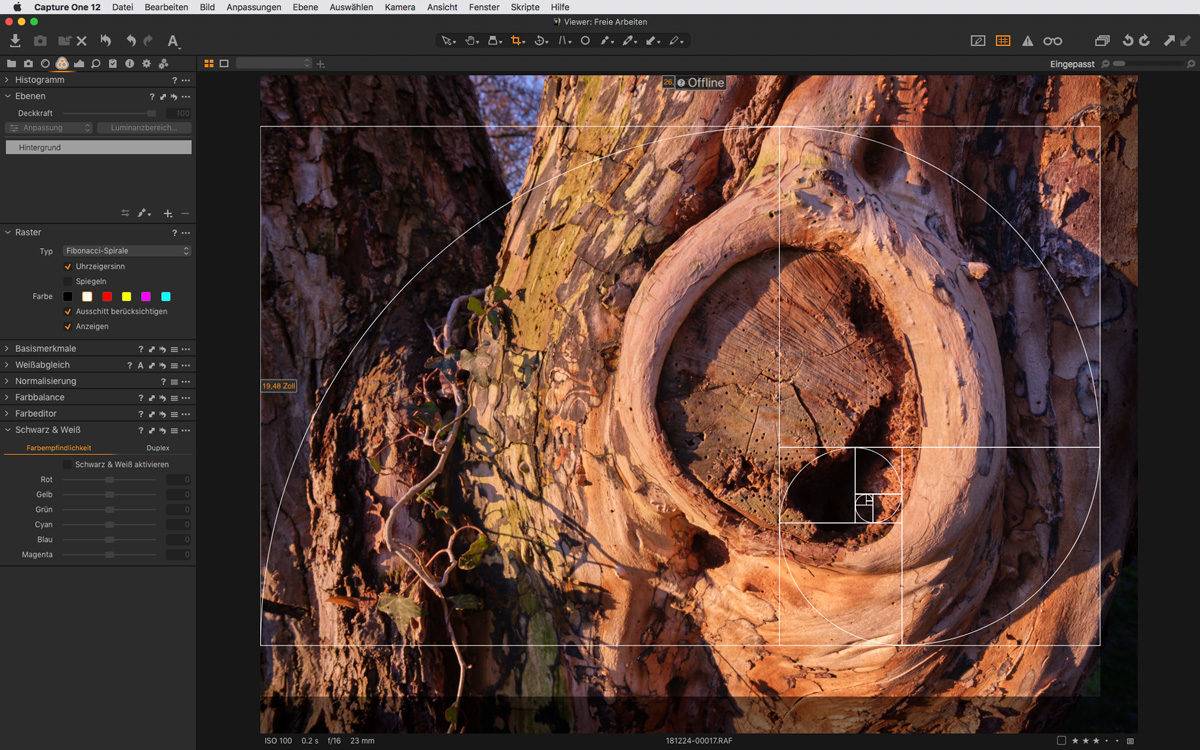Select the Rotate straighten cursor tool
Image resolution: width=1200 pixels, height=750 pixels.
pos(541,41)
